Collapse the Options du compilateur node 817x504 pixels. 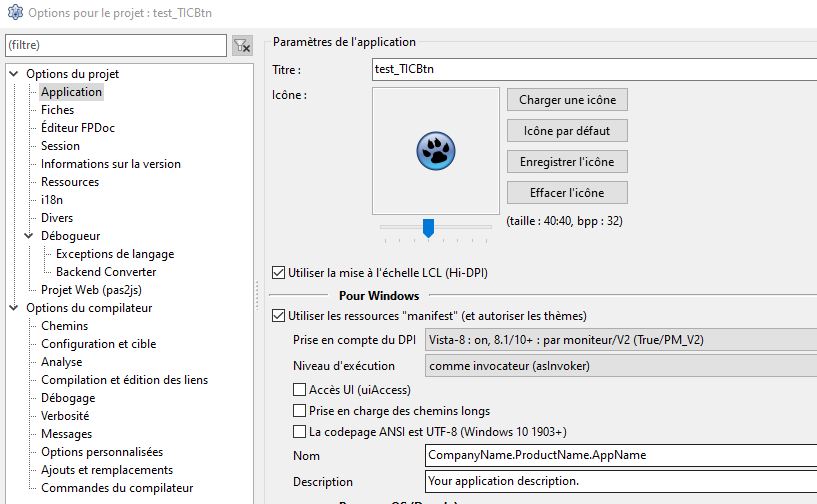[13, 308]
